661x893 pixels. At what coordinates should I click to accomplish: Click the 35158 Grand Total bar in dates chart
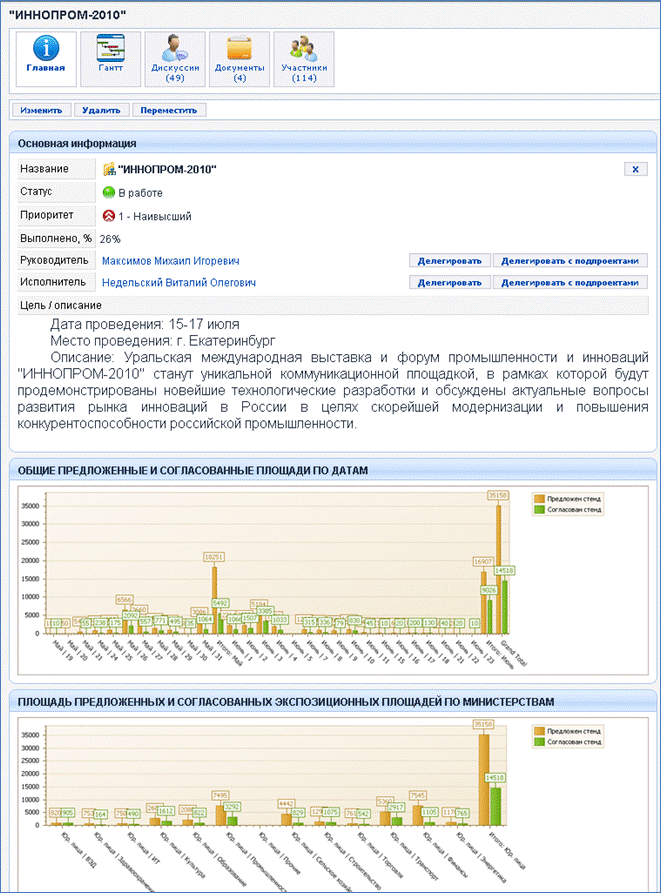pyautogui.click(x=498, y=570)
